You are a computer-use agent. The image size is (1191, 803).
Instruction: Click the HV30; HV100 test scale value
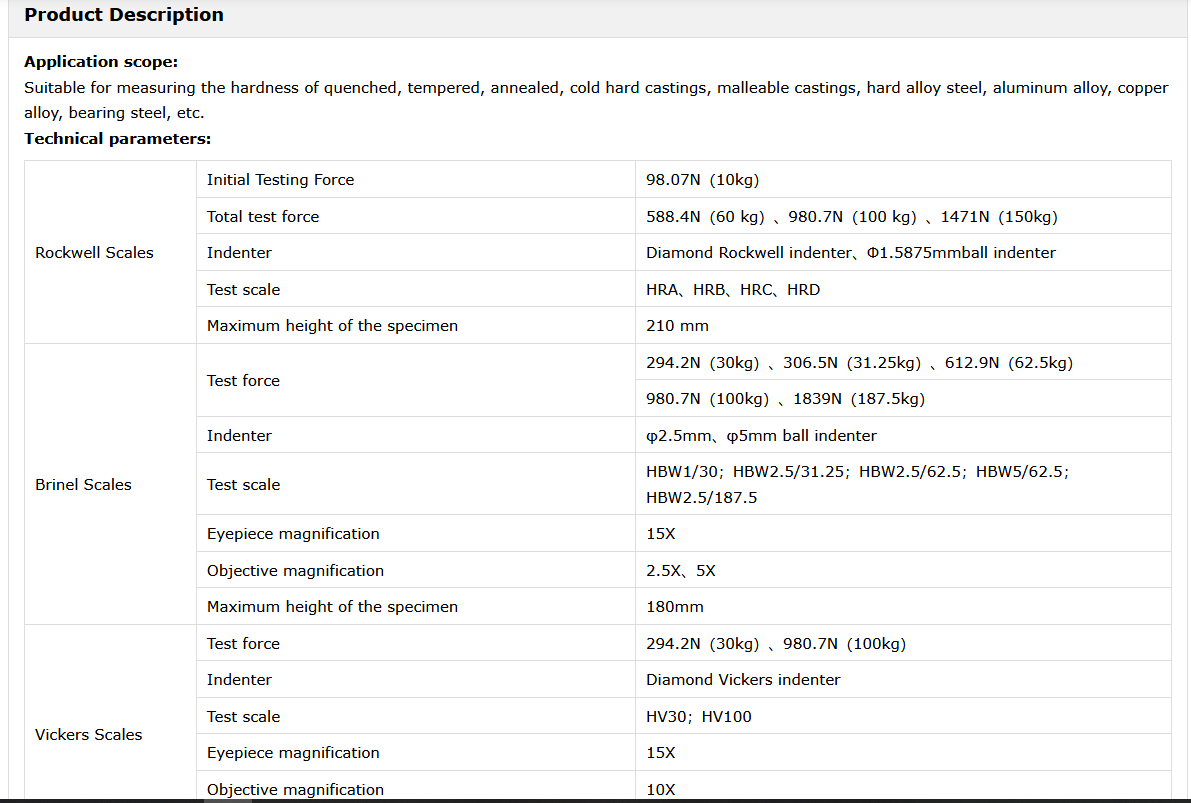(x=698, y=717)
